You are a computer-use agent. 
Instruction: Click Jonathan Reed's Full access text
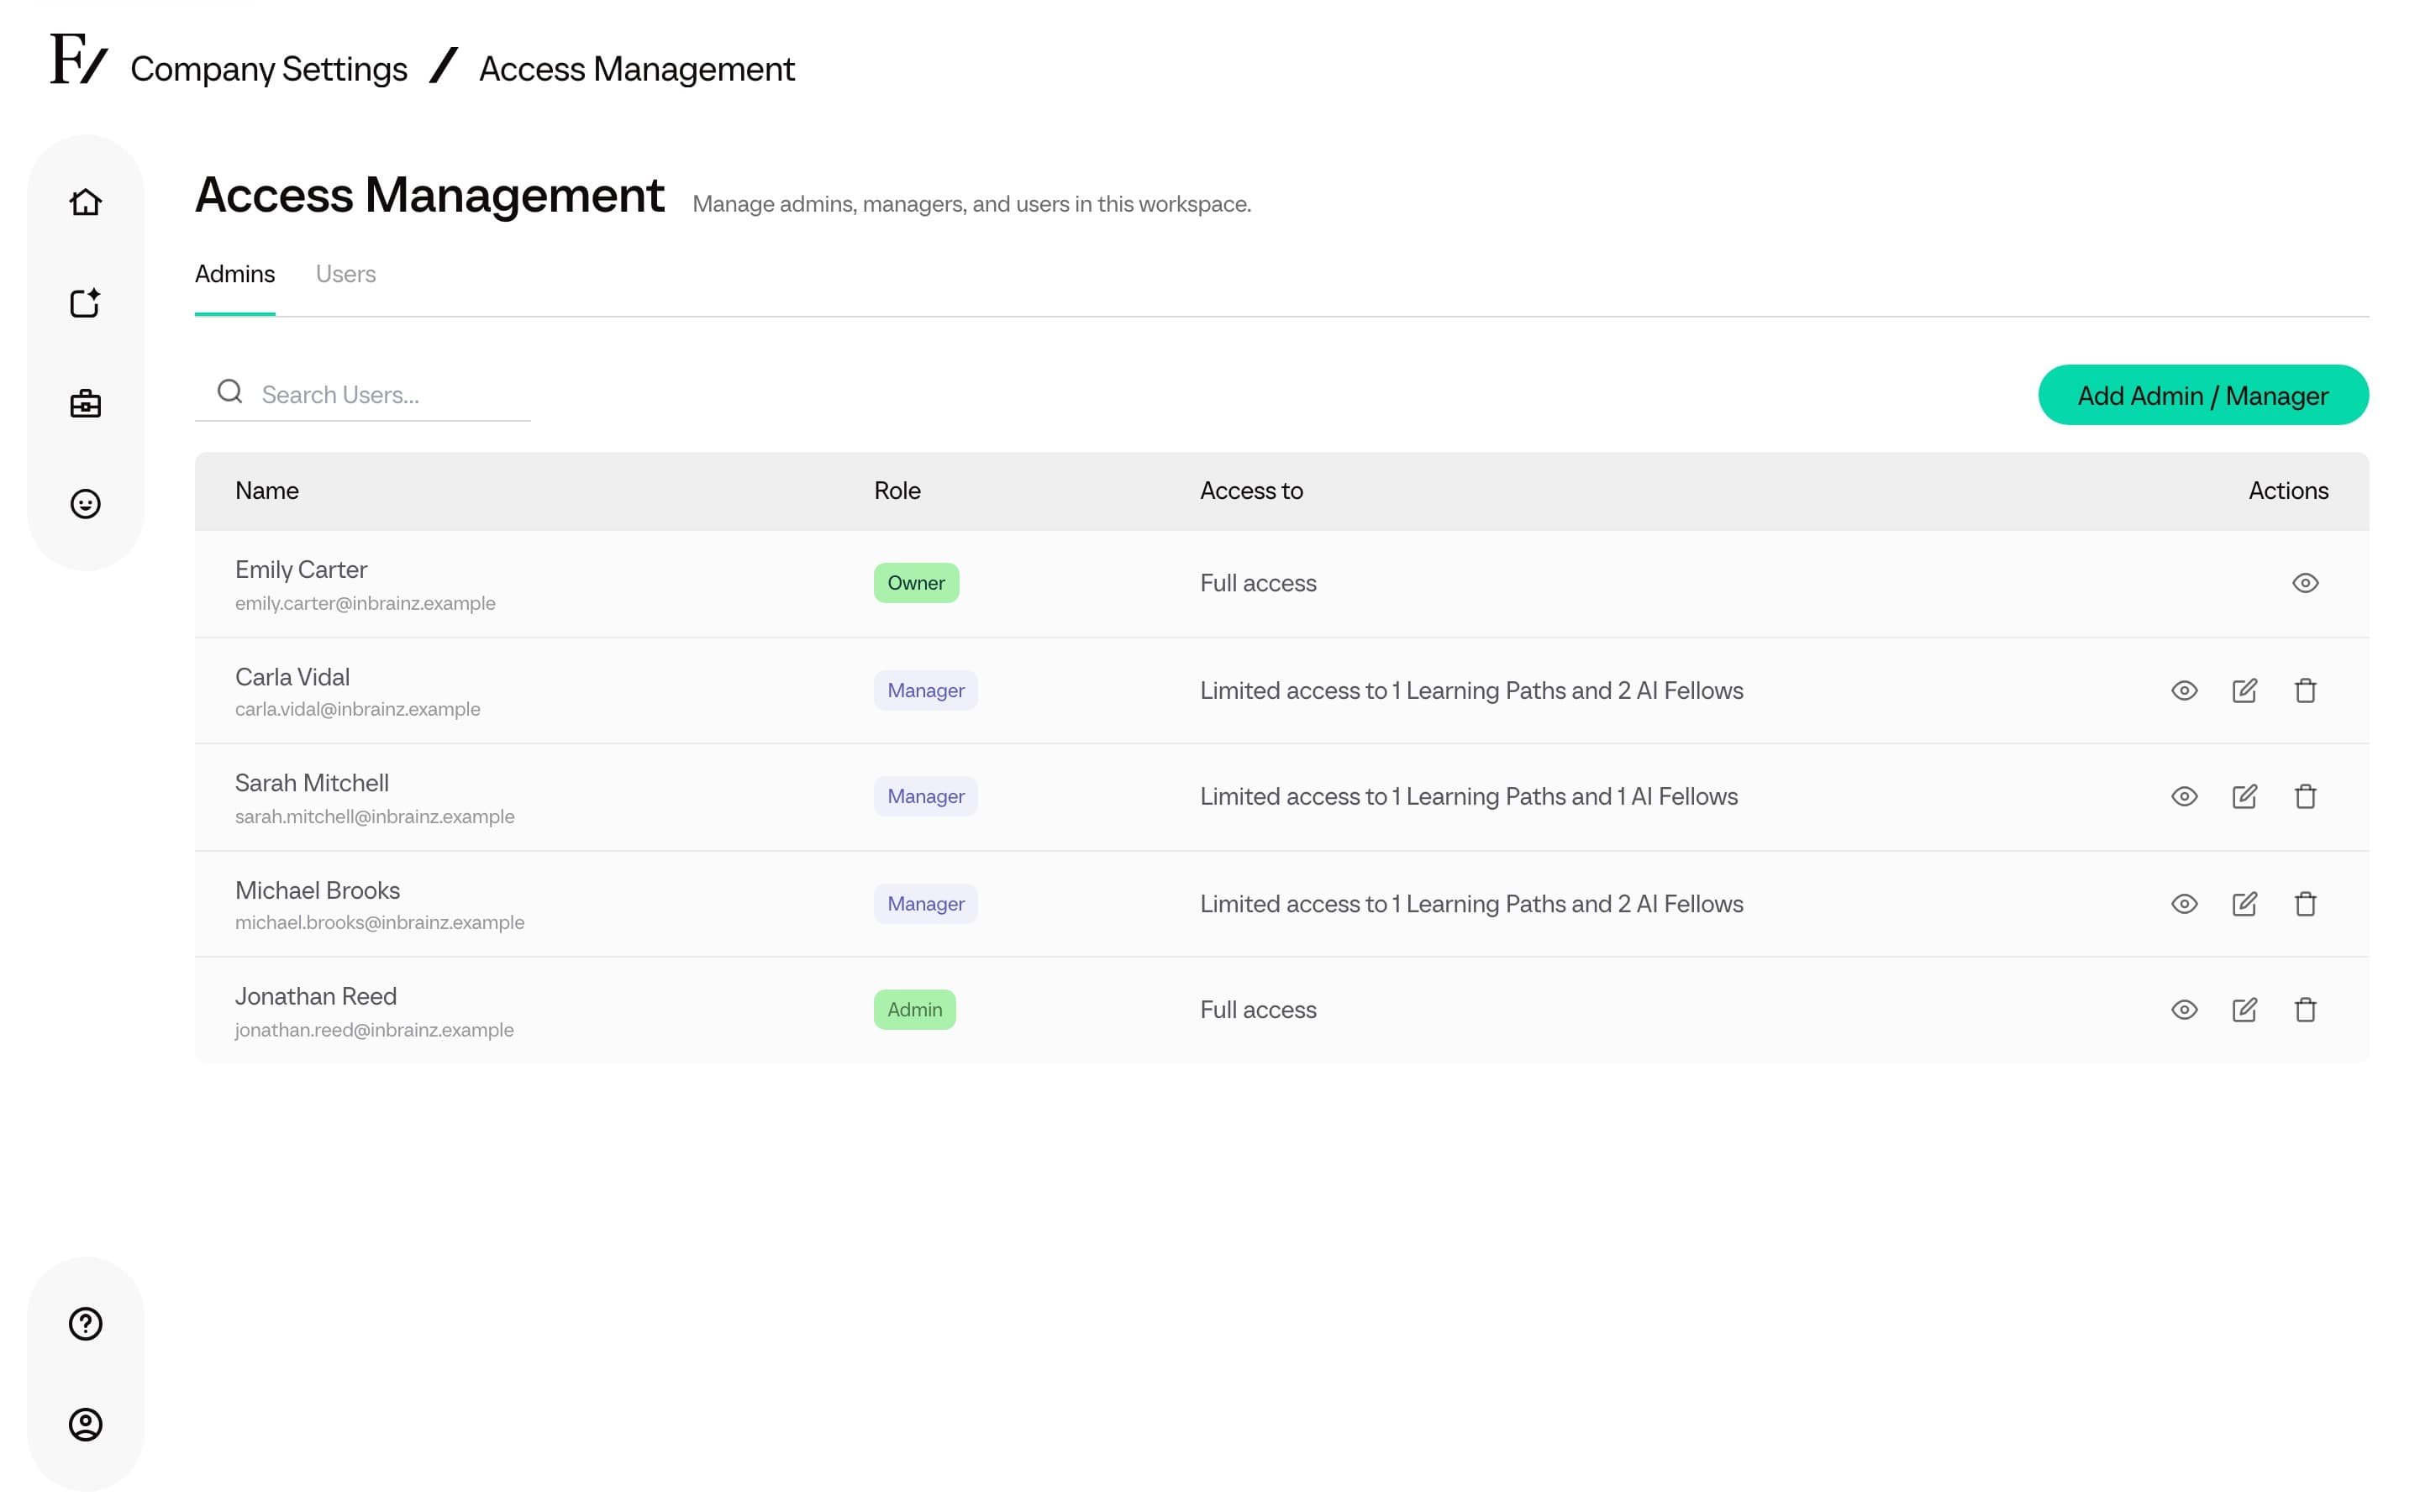[1258, 1010]
